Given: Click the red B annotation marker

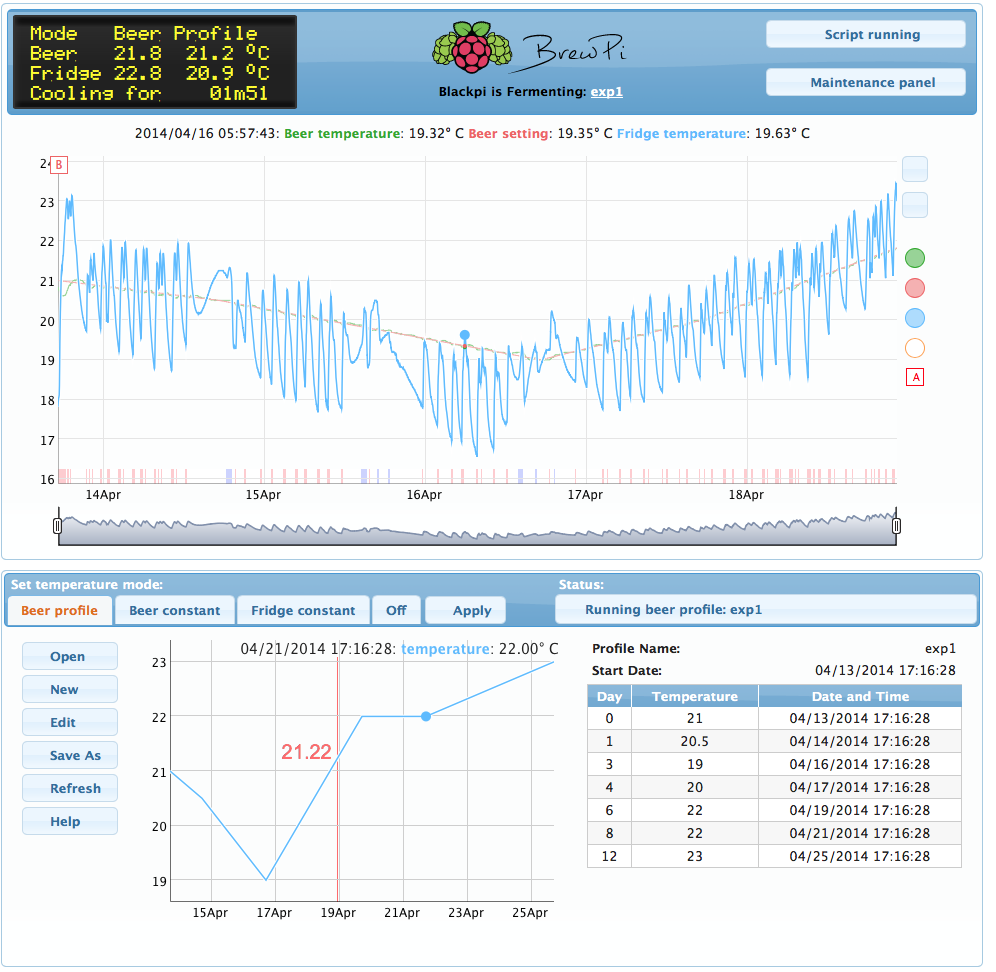Looking at the screenshot, I should [x=59, y=164].
